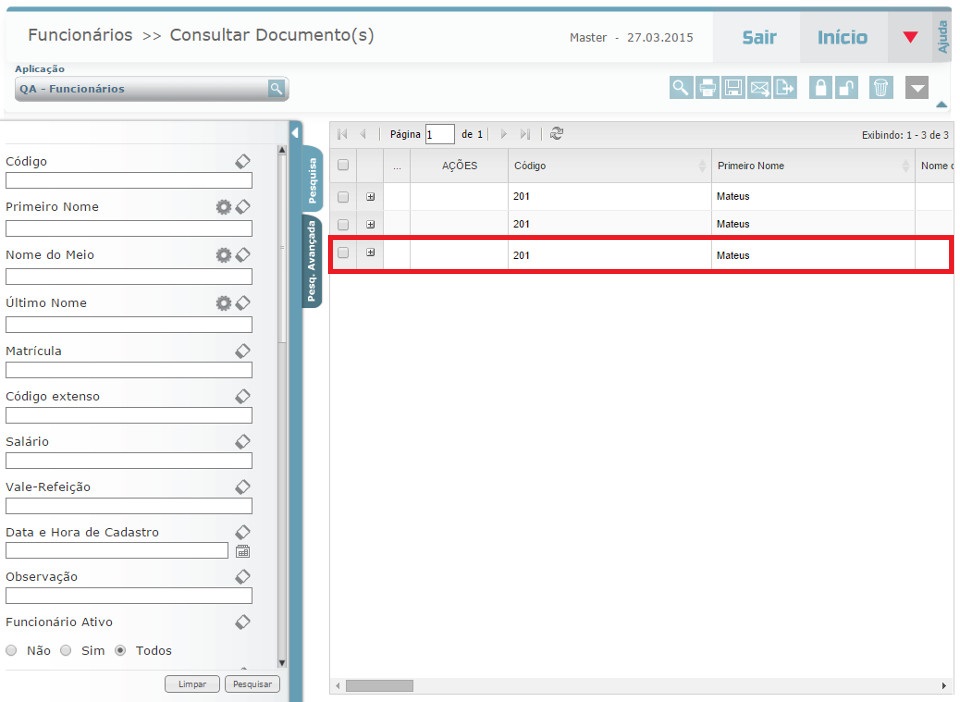Open the gray dropdown arrow in toolbar
Image resolution: width=960 pixels, height=702 pixels.
tap(917, 88)
